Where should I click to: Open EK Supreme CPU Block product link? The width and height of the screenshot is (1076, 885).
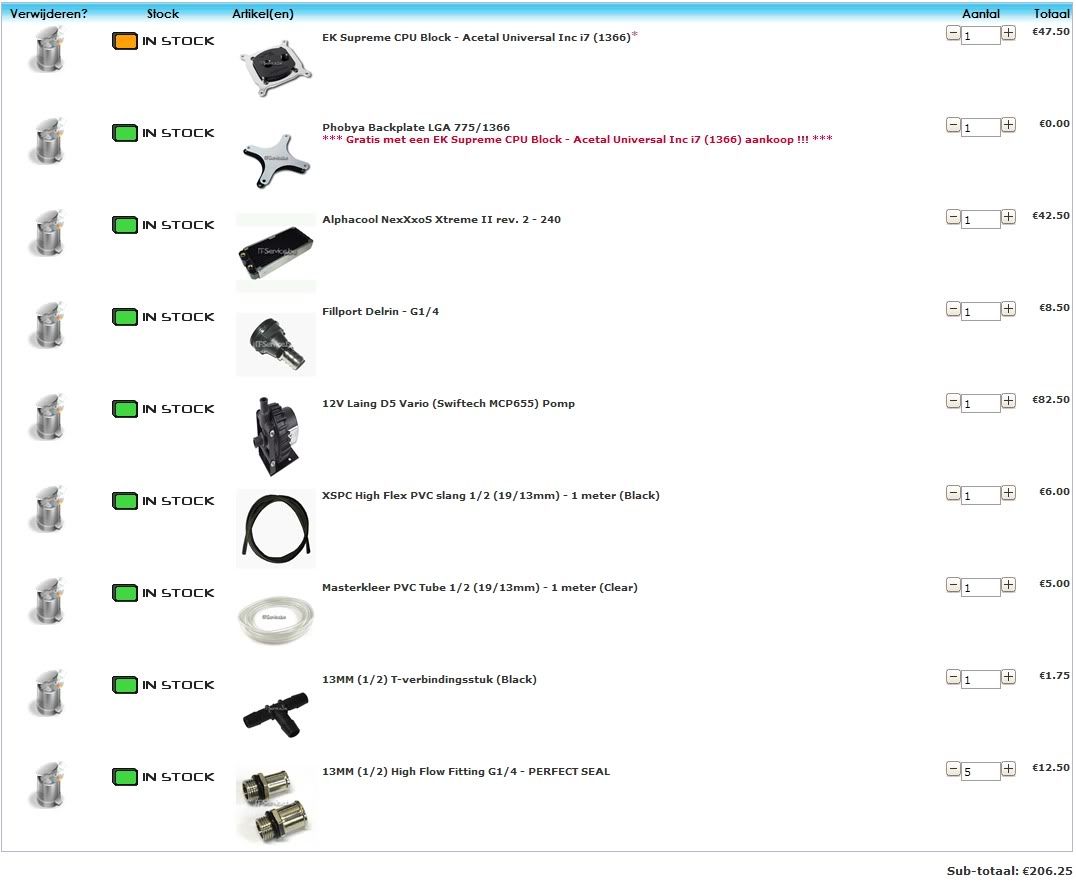476,38
